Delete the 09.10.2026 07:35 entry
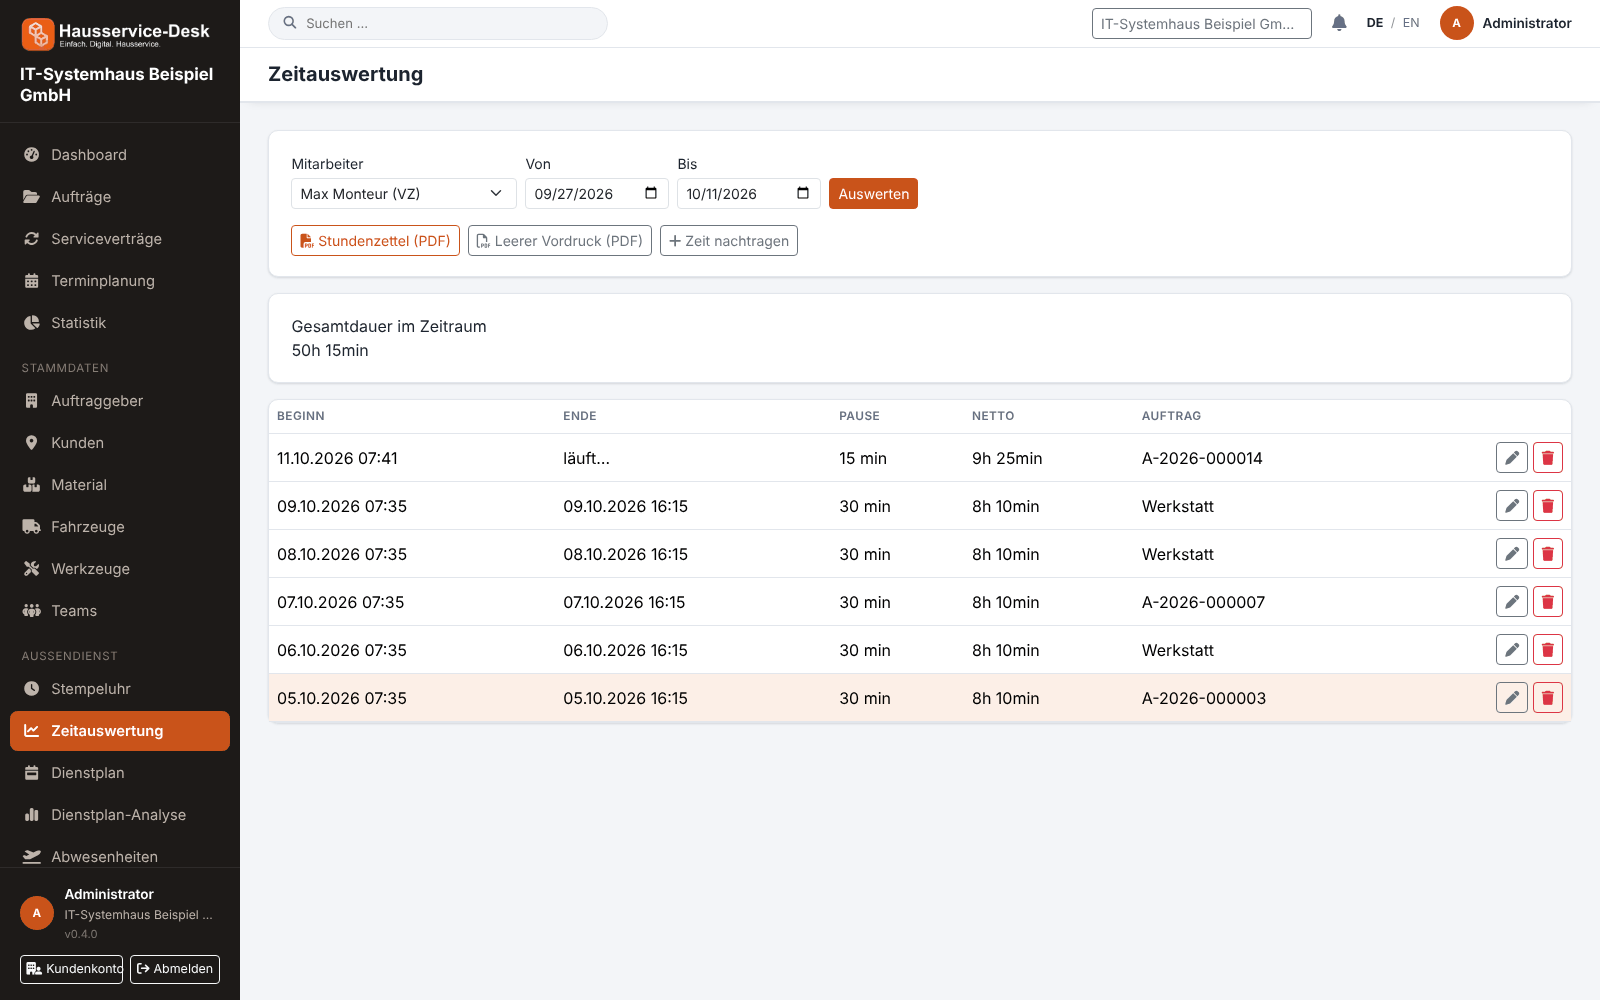The height and width of the screenshot is (1000, 1600). (1548, 506)
